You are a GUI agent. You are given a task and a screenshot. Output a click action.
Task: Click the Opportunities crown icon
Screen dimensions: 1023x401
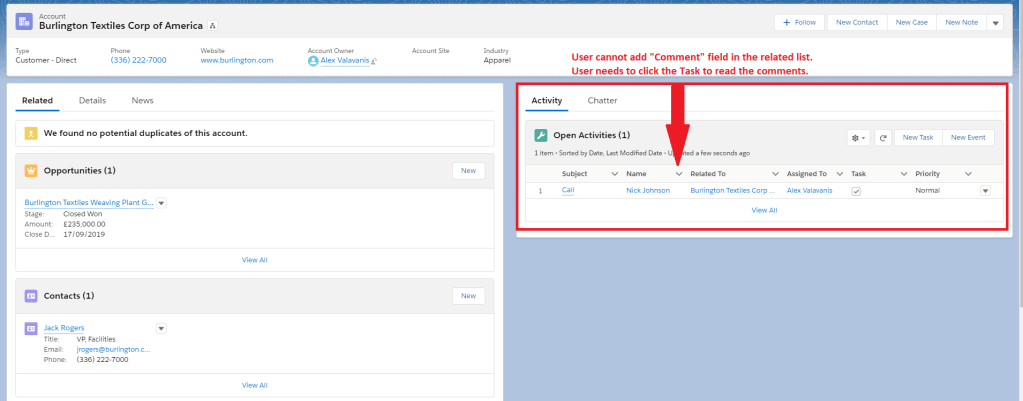click(x=31, y=170)
